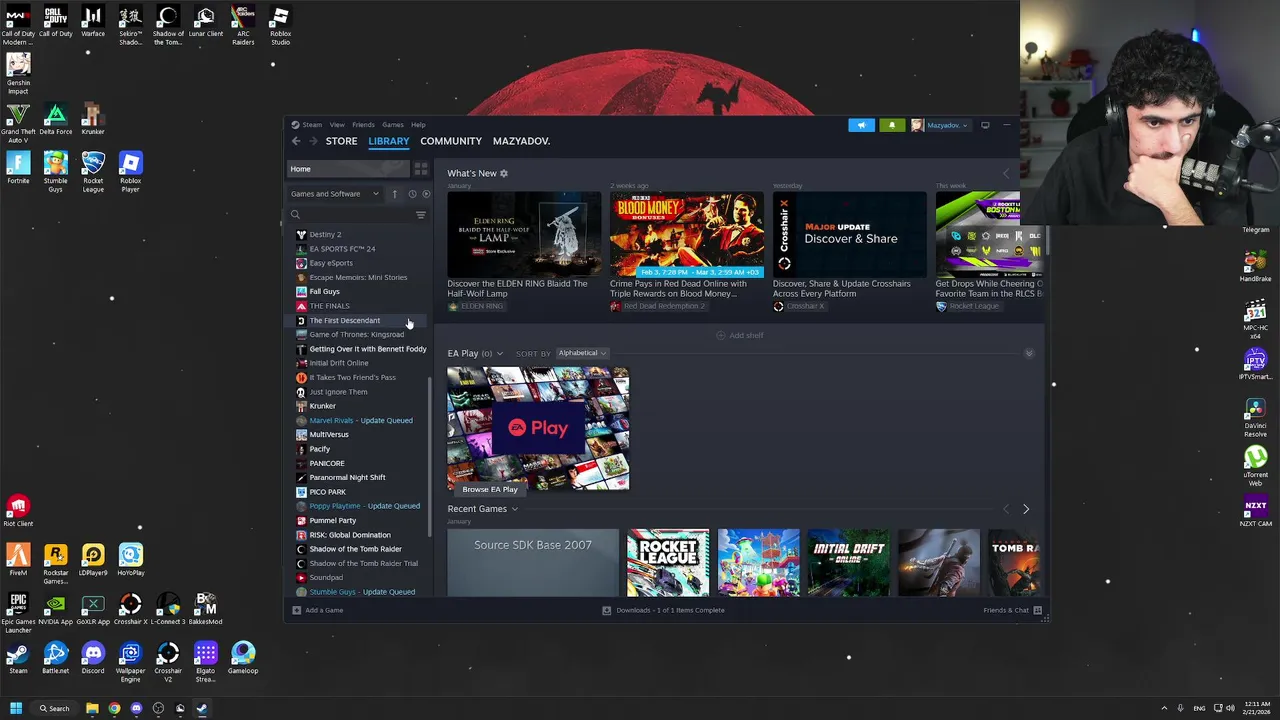Screen dimensions: 1280x720
Task: Open What's New settings gear
Action: point(504,173)
